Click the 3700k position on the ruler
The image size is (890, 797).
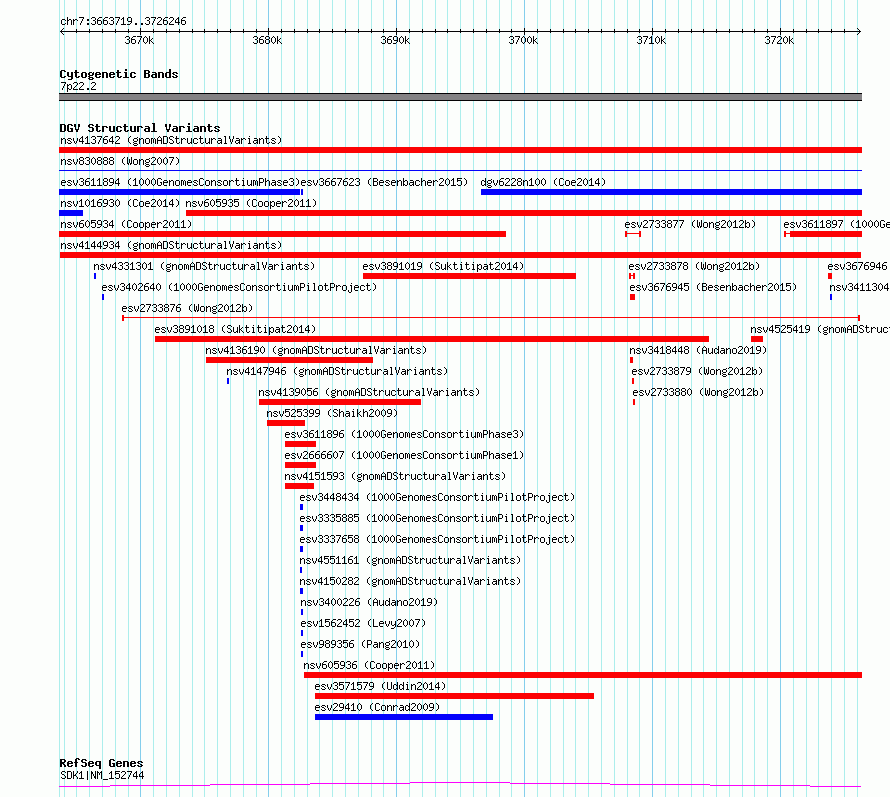click(523, 40)
